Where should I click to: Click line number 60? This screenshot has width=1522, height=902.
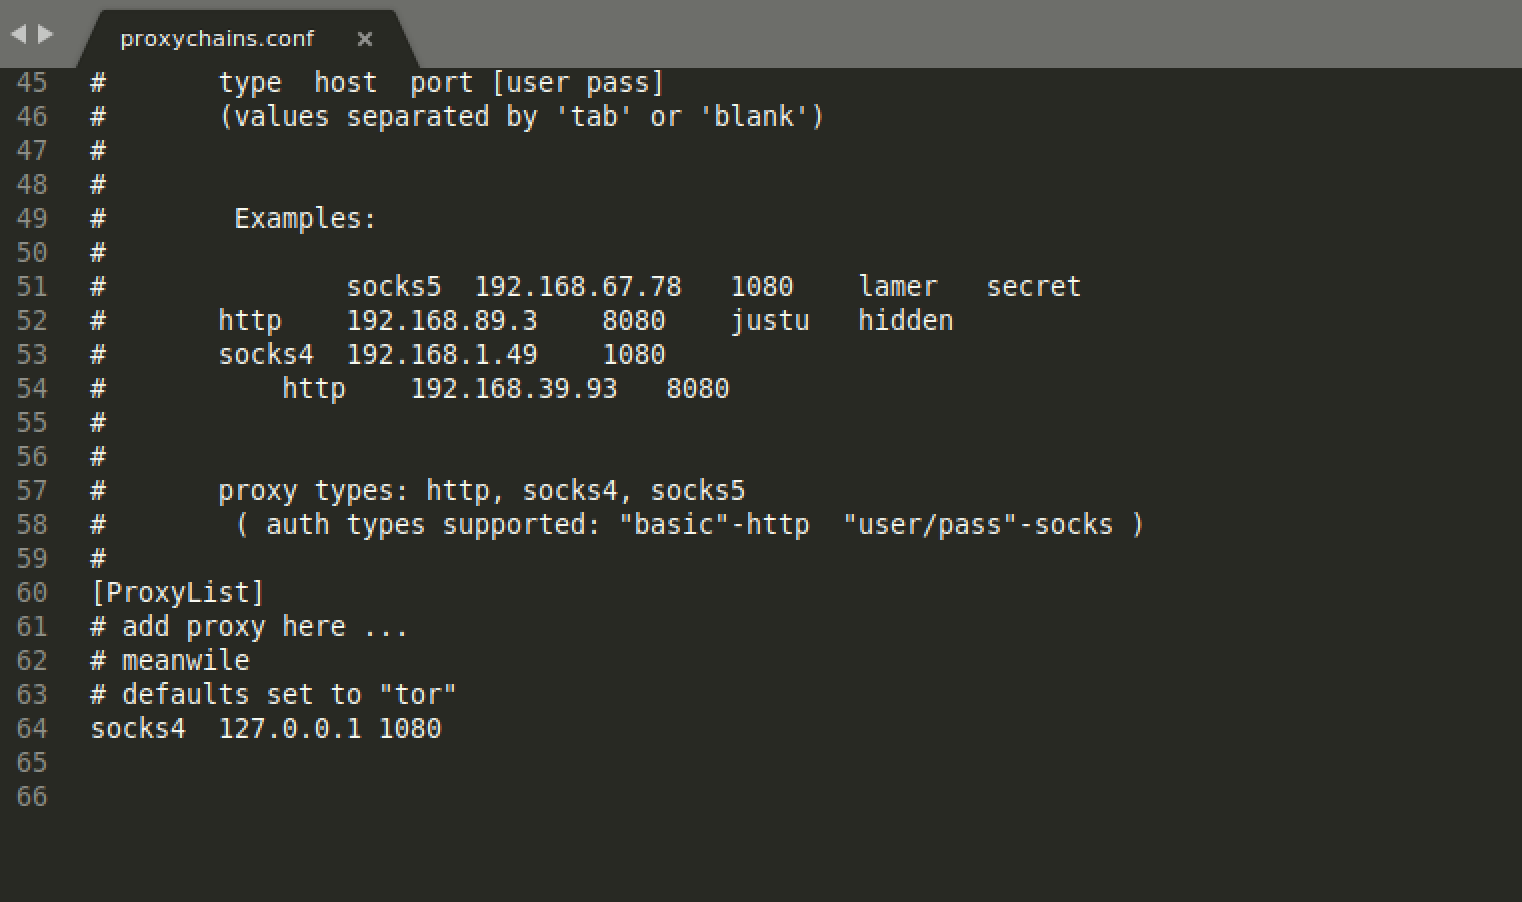pos(31,592)
